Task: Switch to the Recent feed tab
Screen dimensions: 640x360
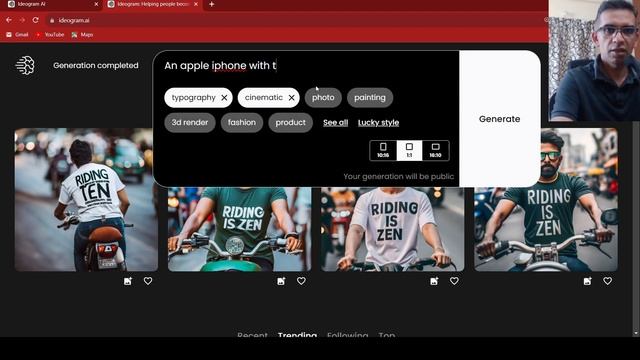Action: coord(252,334)
